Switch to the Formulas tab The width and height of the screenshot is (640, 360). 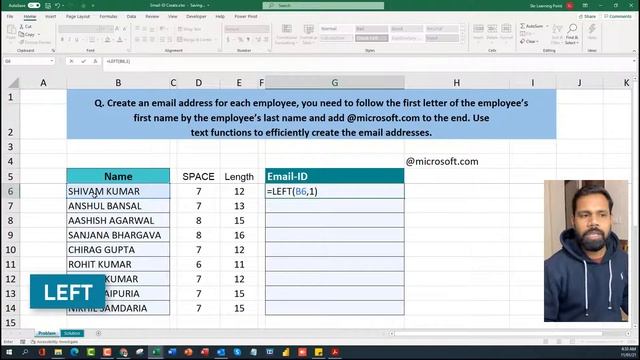coord(108,16)
